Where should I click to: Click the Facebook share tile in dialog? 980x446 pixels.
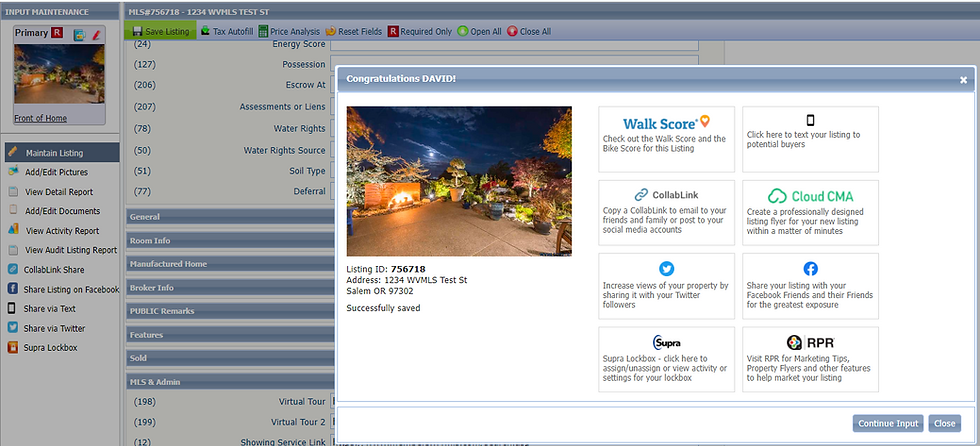point(810,286)
